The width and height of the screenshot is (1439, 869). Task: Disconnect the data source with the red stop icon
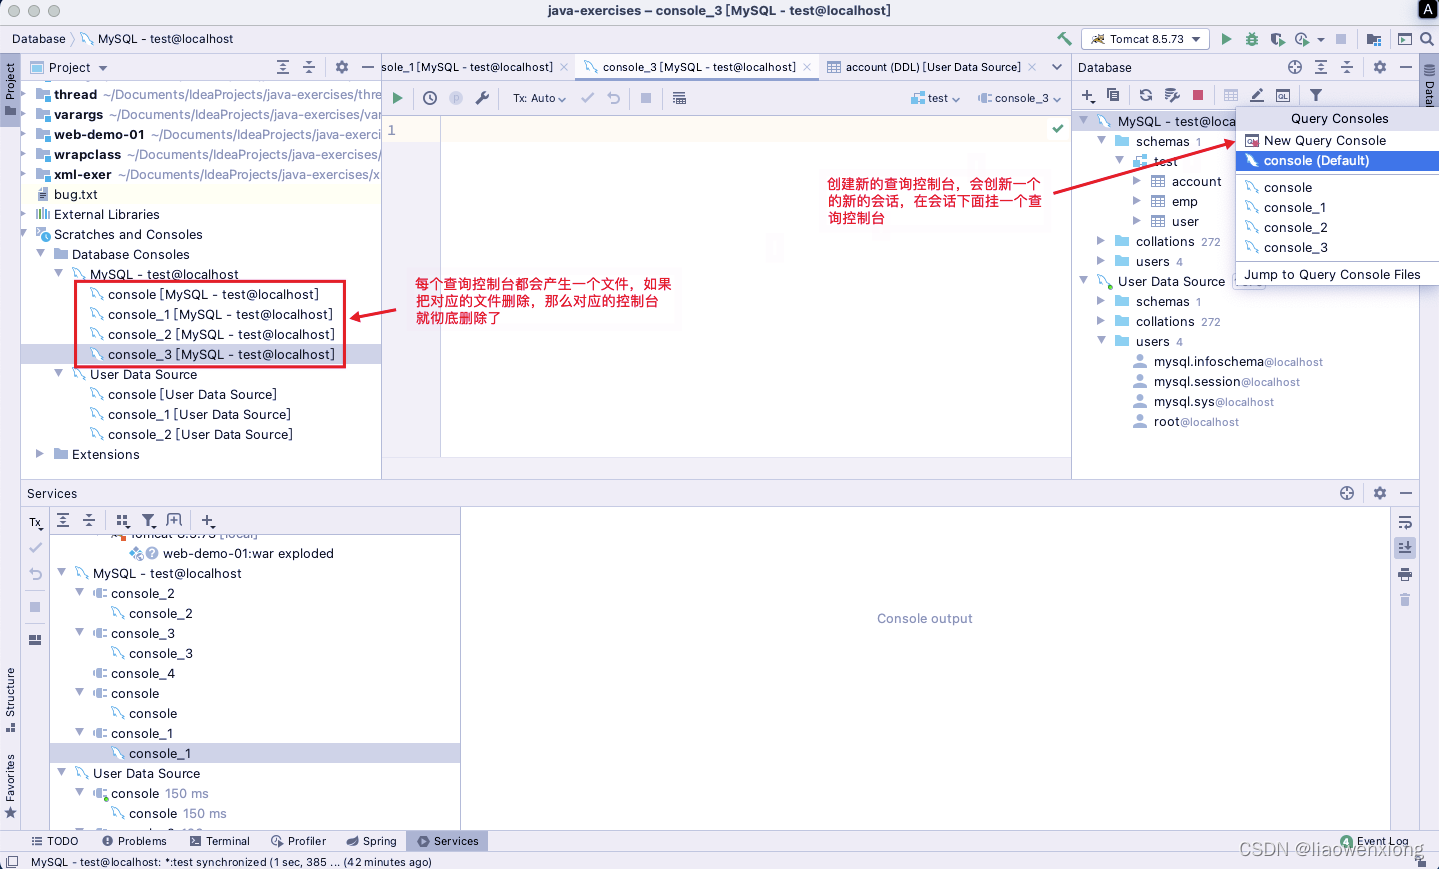[1198, 95]
